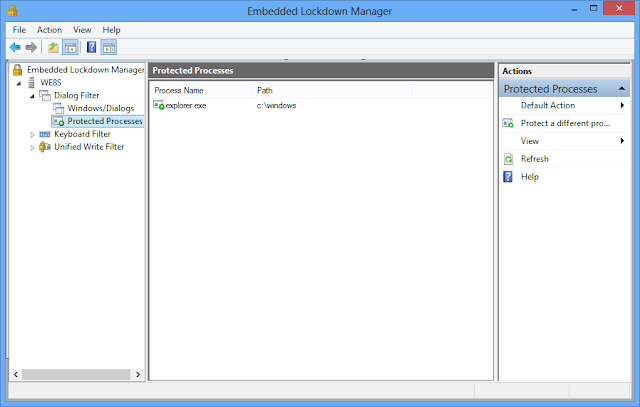This screenshot has width=640, height=407.
Task: Click the Forward arrow toolbar icon
Action: [x=31, y=47]
